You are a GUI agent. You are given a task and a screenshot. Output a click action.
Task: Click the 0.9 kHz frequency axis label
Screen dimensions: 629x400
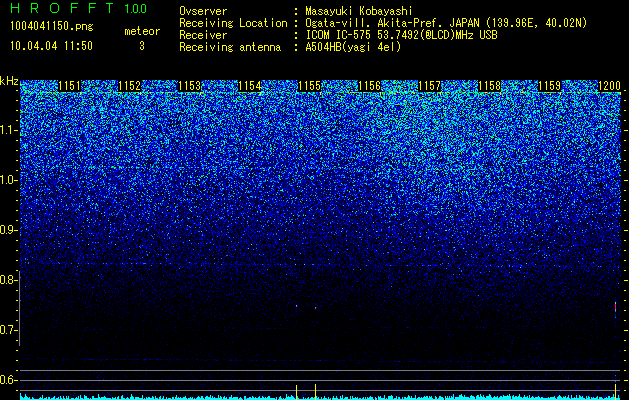click(8, 230)
